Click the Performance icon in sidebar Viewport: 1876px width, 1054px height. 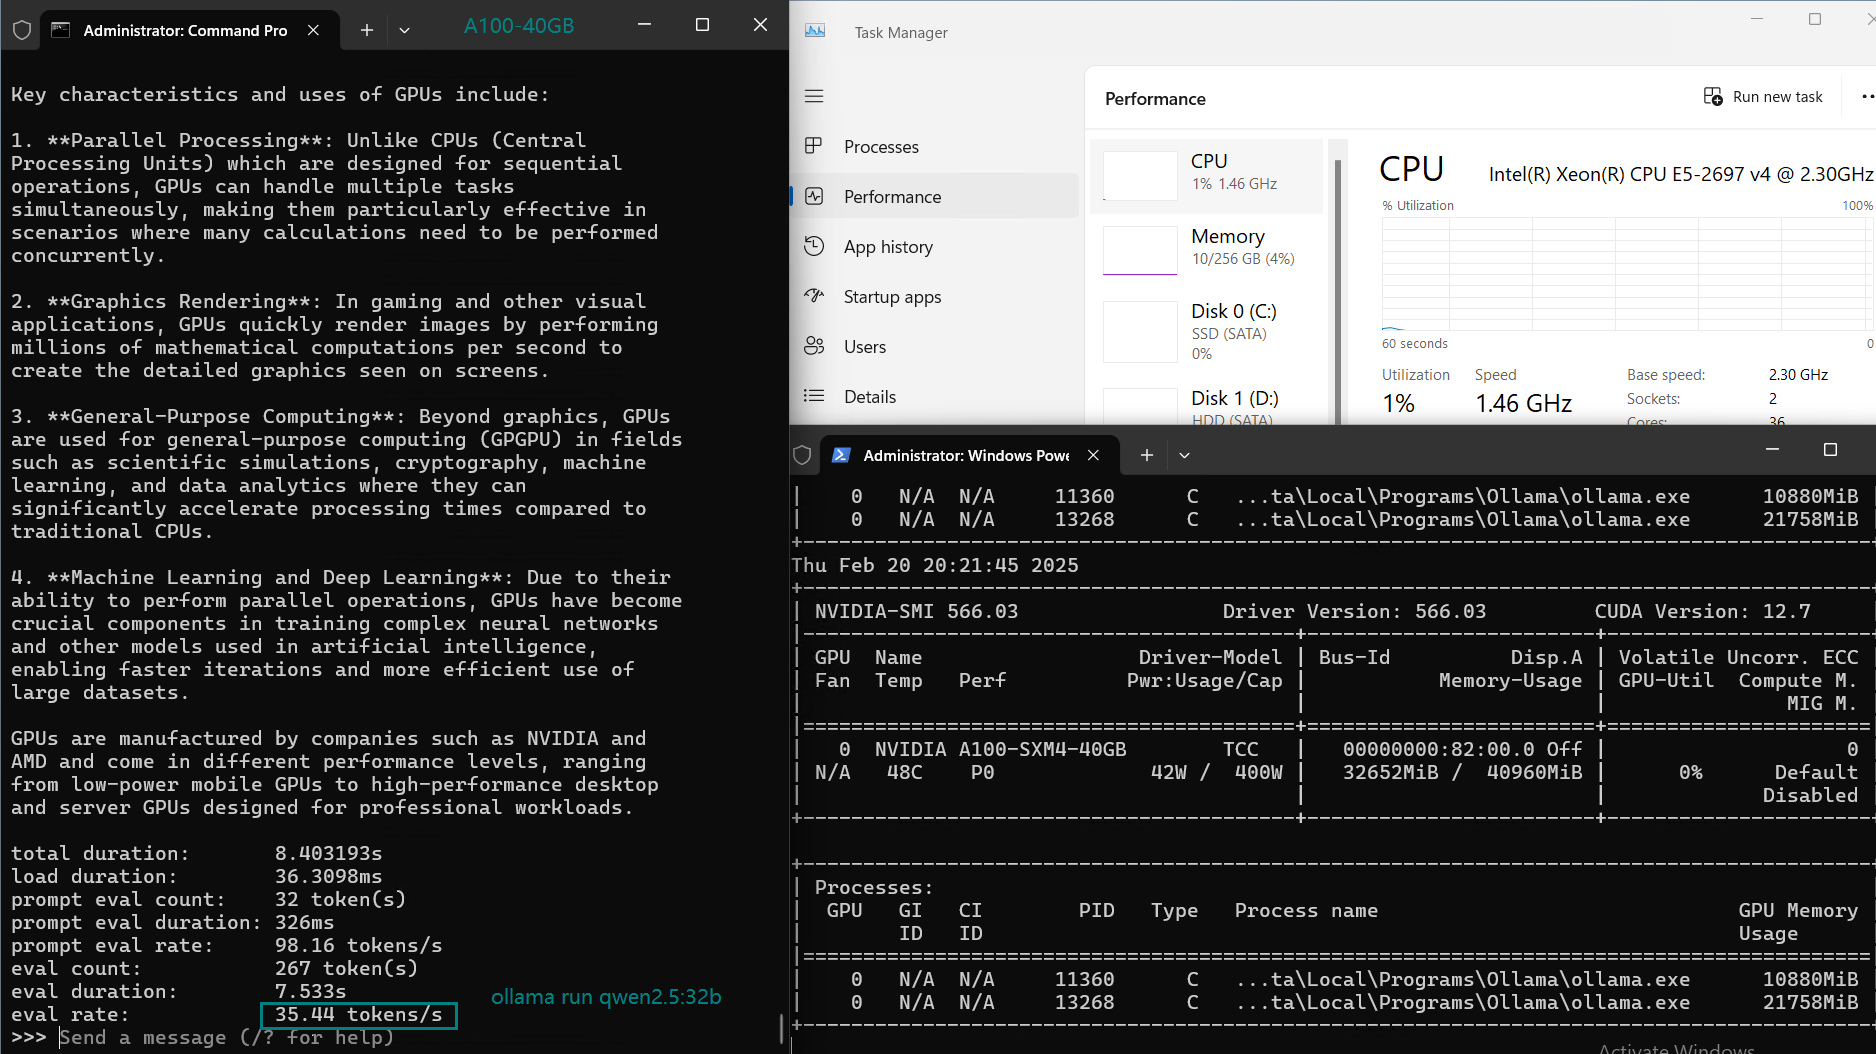coord(814,196)
